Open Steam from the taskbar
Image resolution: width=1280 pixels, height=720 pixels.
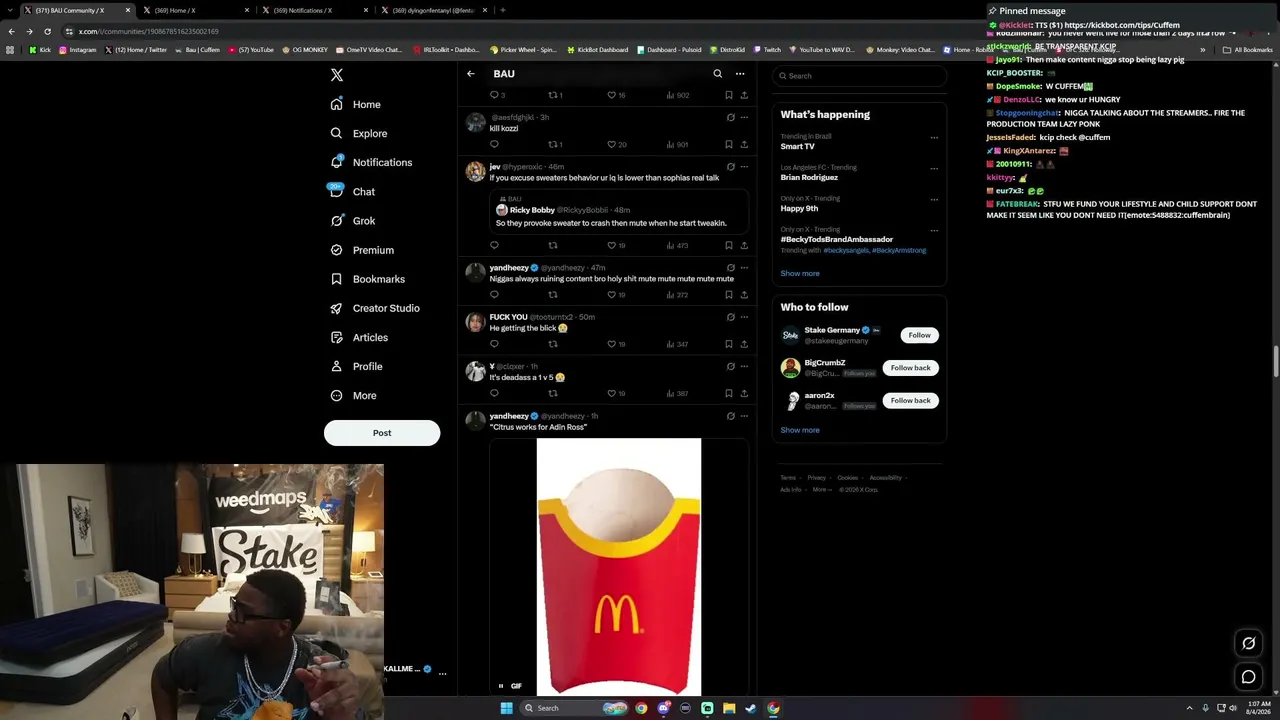[751, 708]
